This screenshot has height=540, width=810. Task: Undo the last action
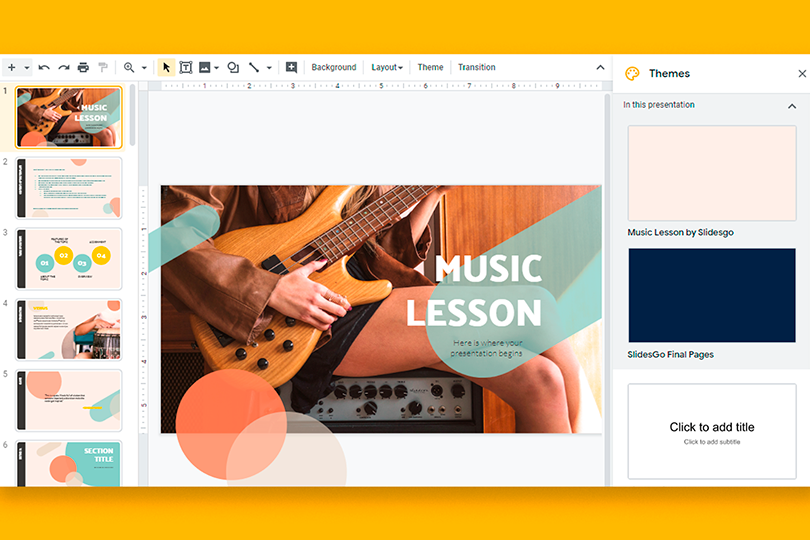point(44,67)
